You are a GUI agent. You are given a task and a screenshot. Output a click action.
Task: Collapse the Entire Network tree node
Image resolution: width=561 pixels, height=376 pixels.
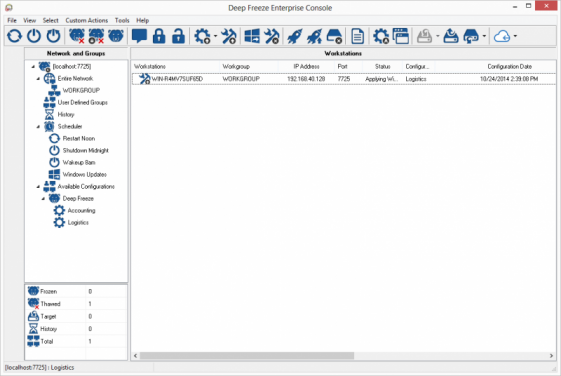(38, 79)
